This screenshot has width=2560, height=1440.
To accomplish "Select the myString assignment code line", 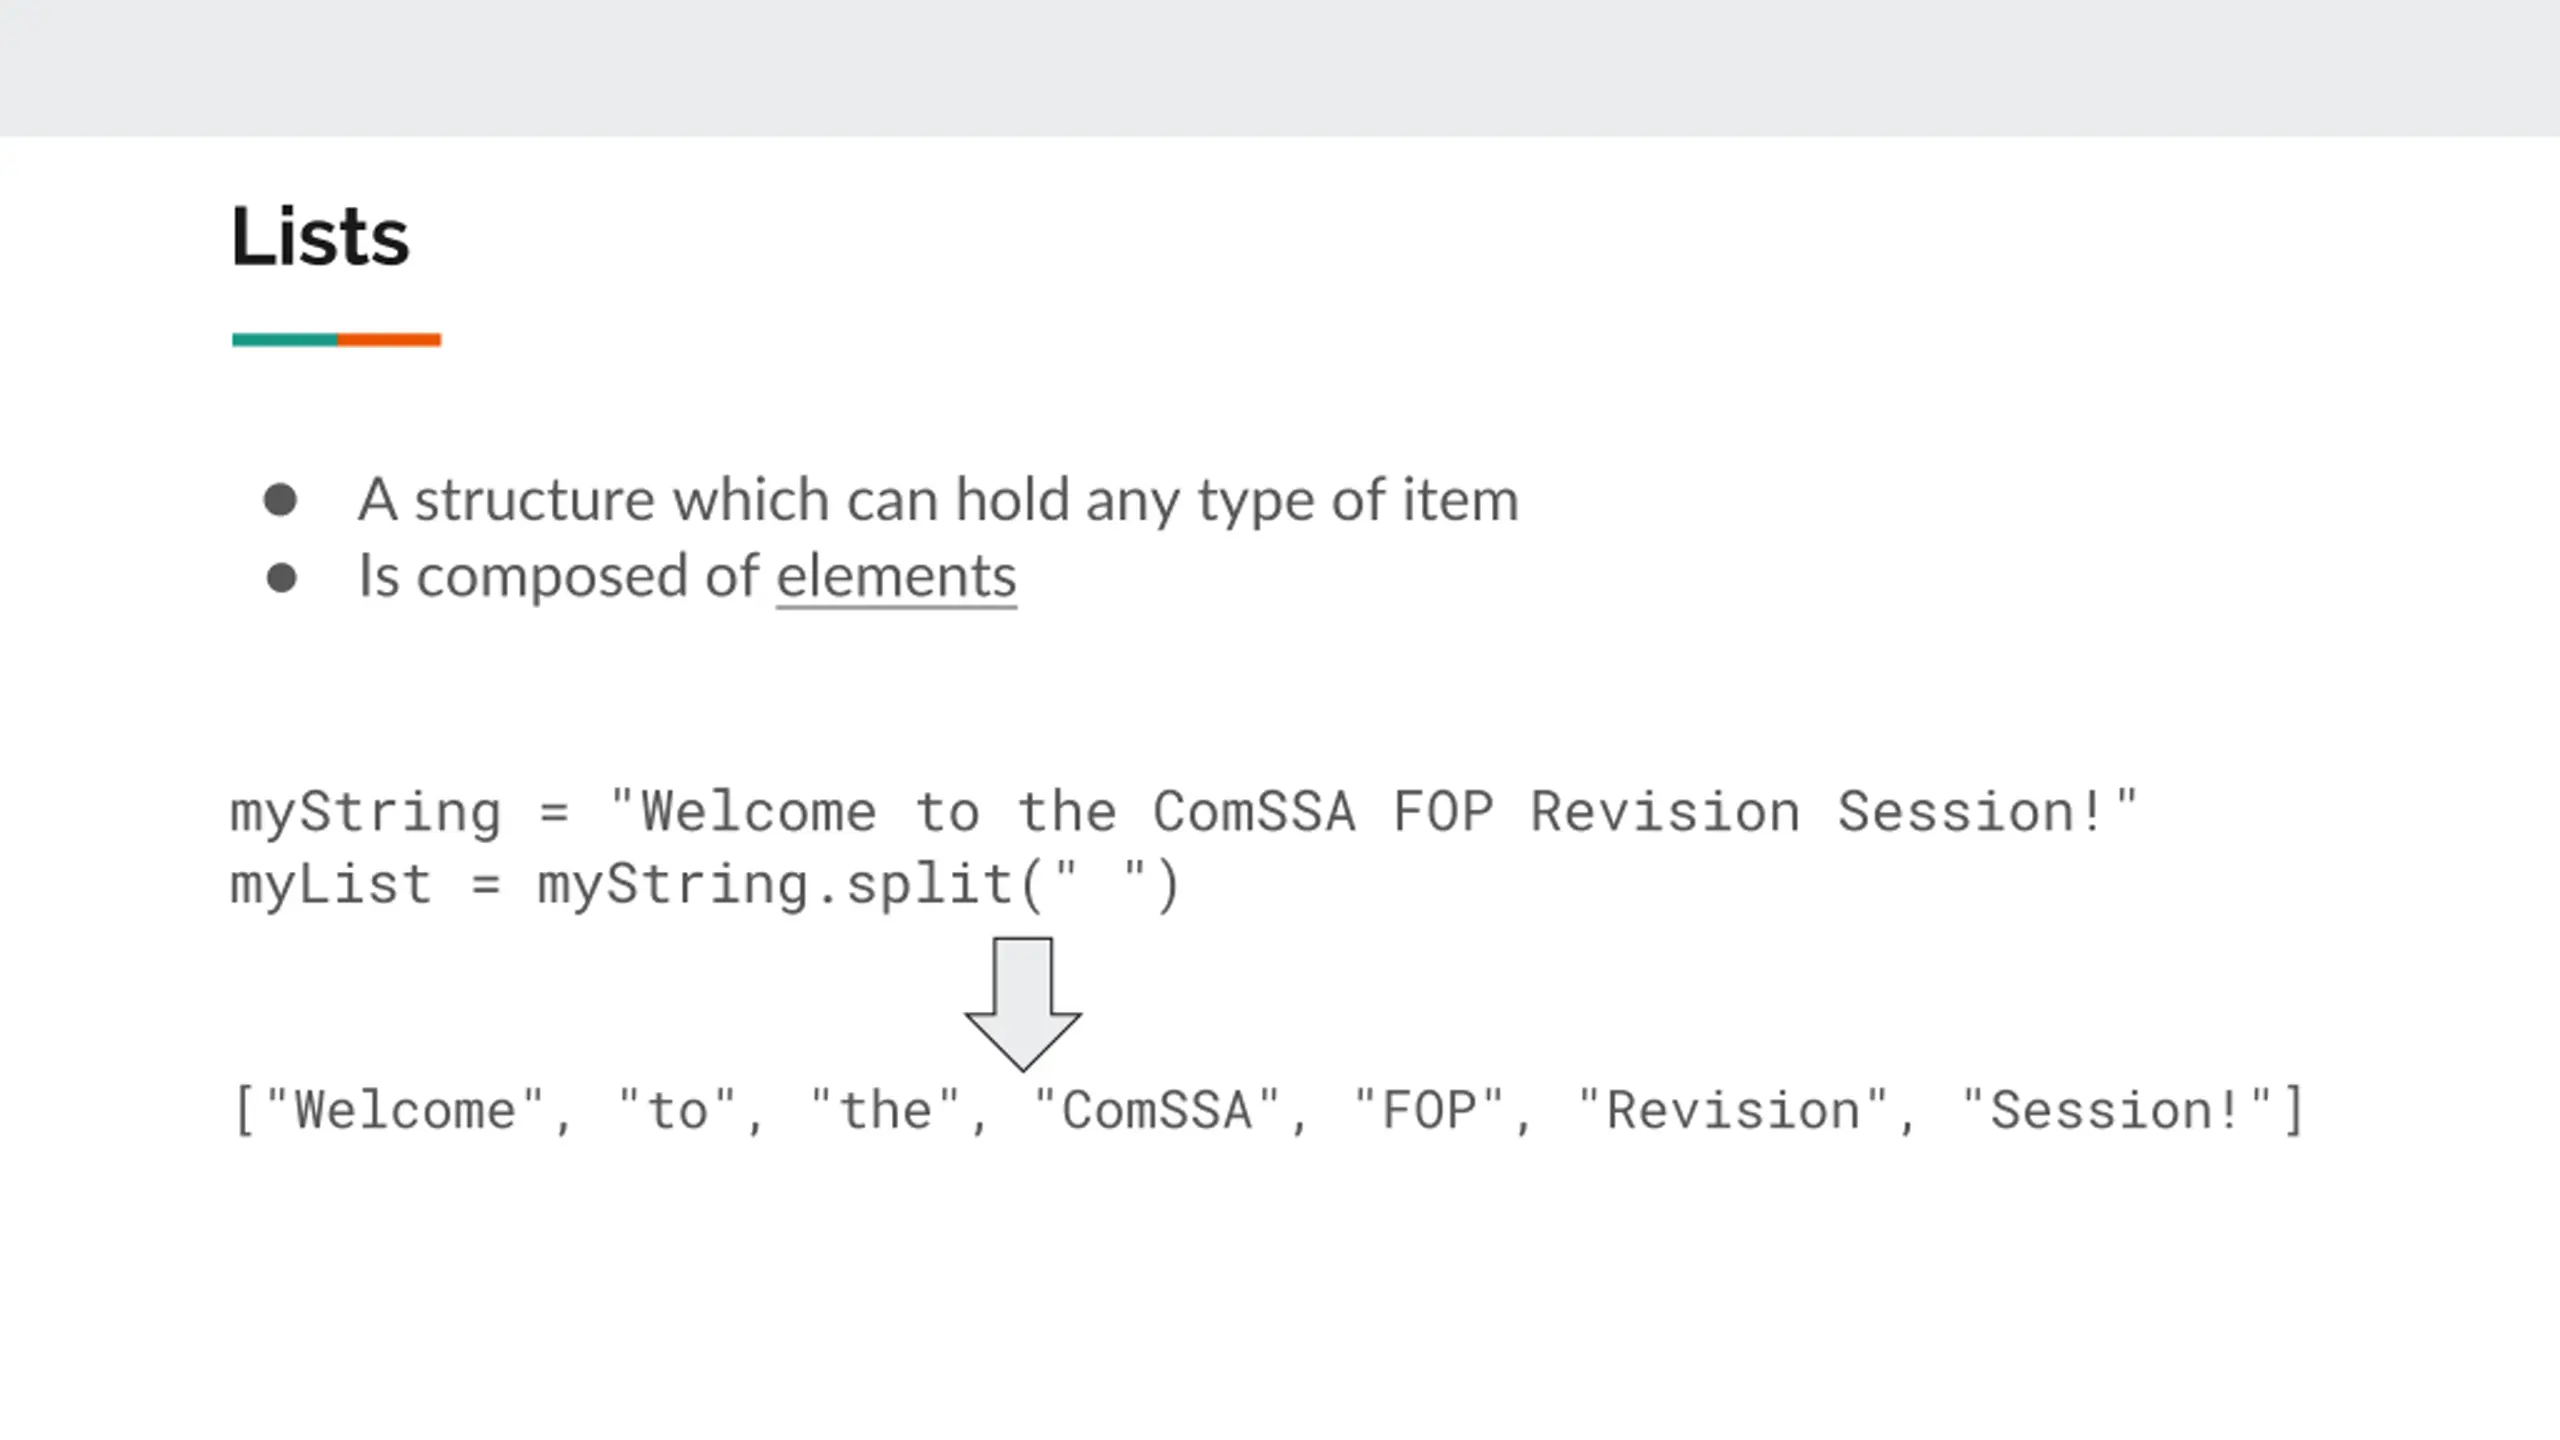I will (1184, 811).
